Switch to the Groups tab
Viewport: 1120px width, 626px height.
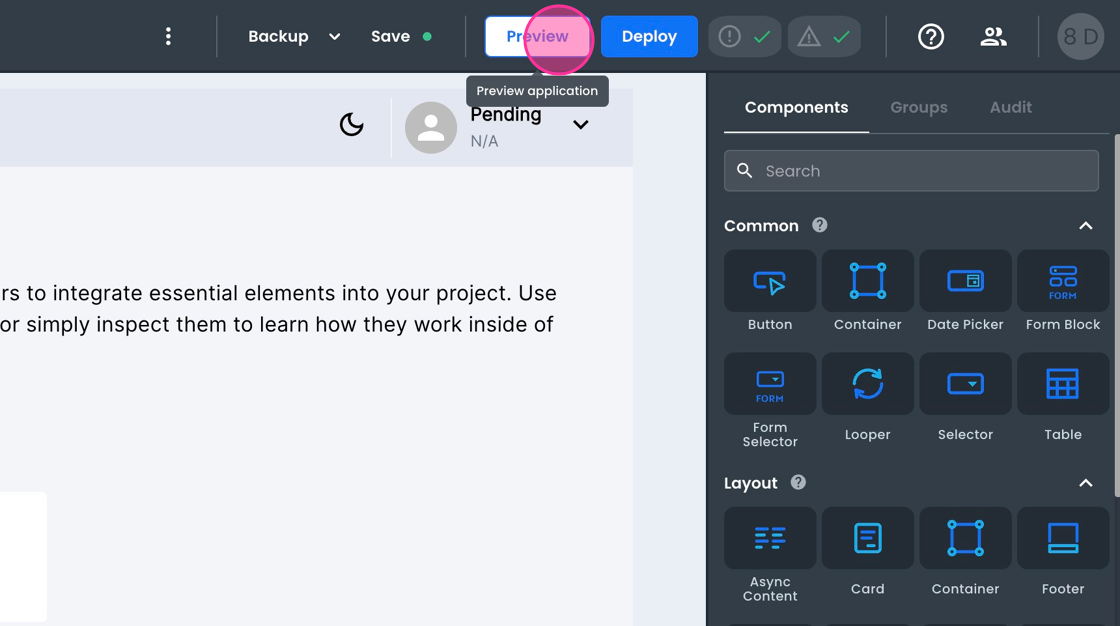919,107
